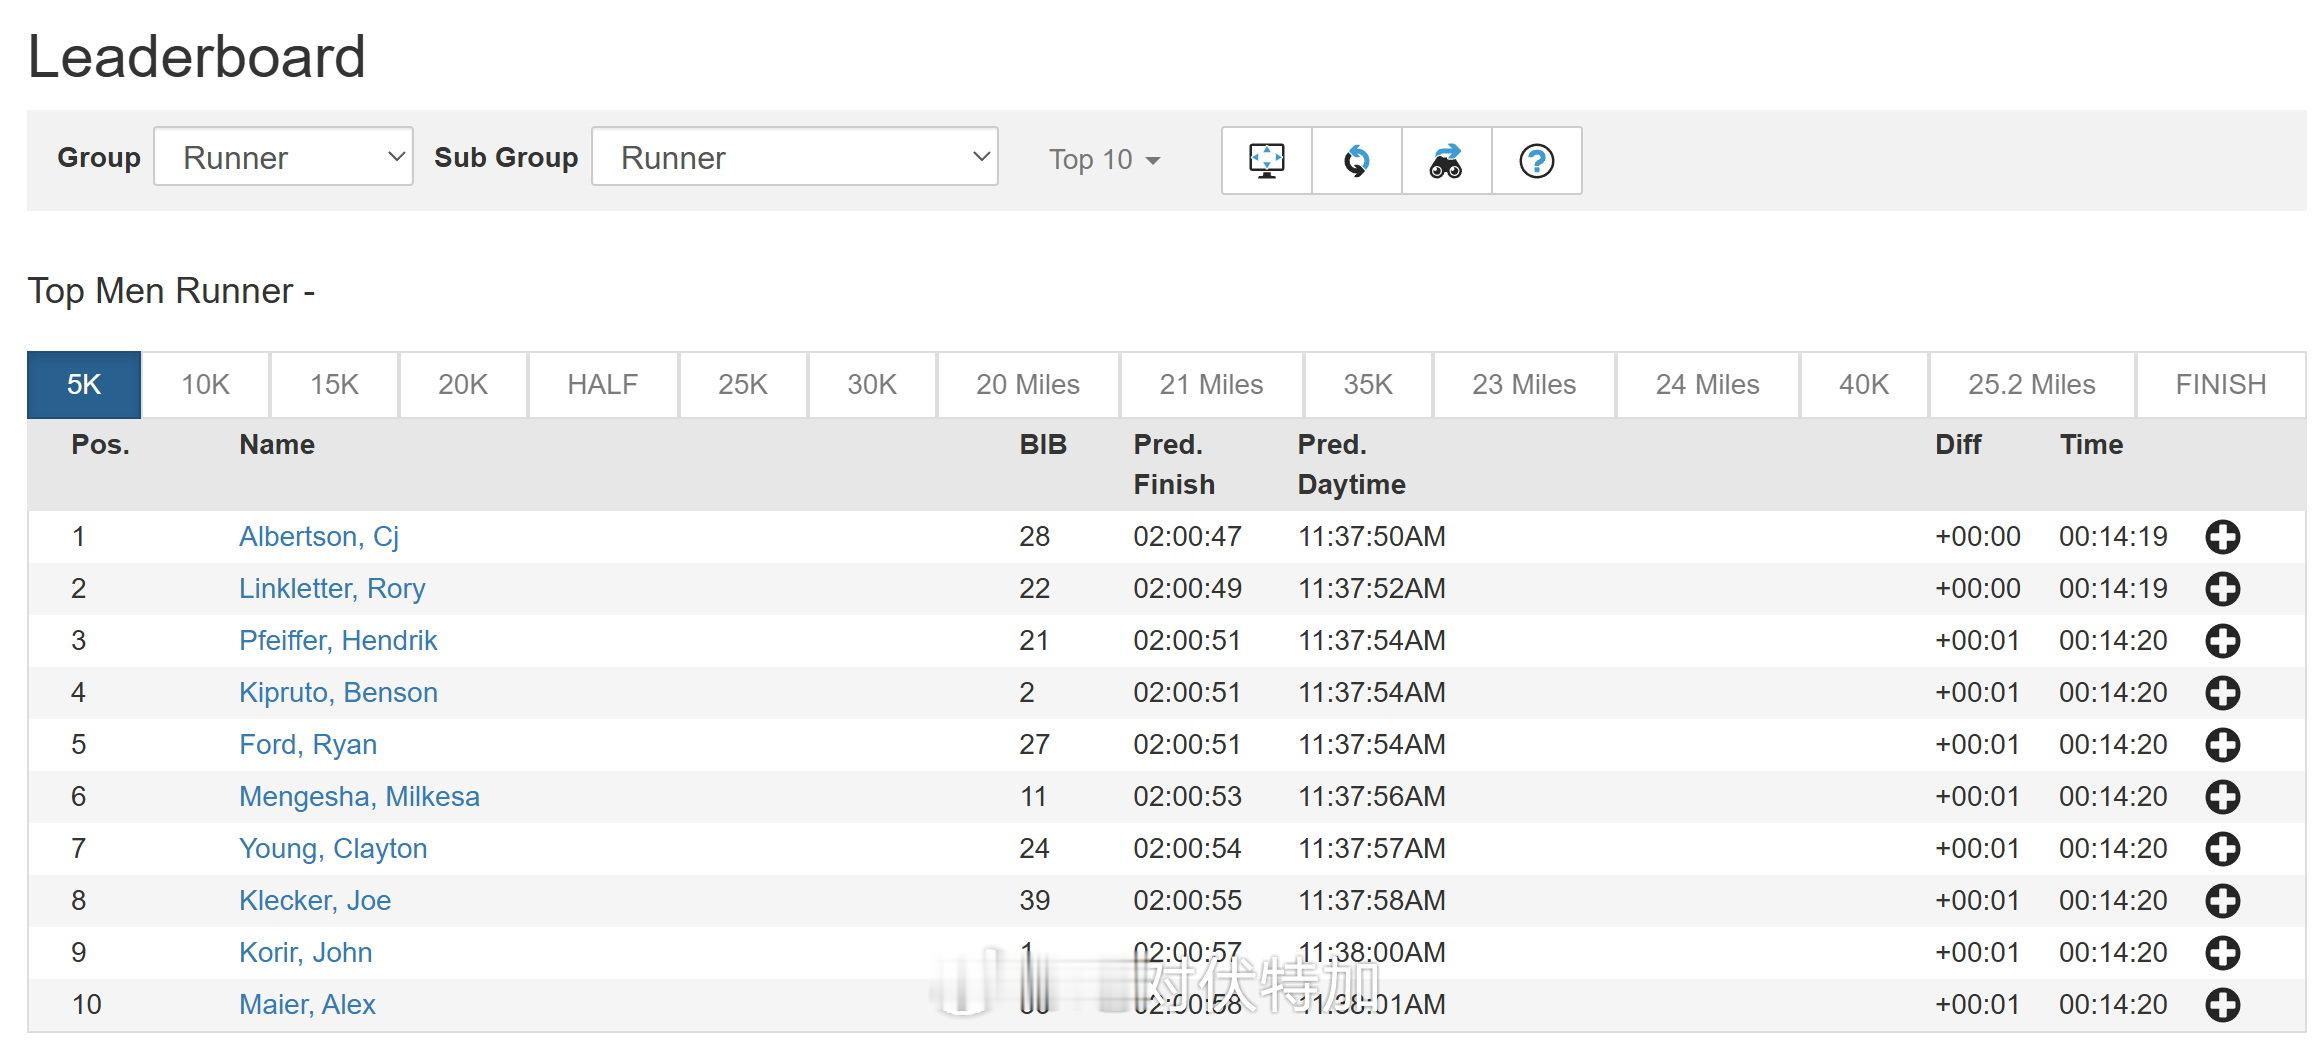
Task: Open runner link Young, Clayton
Action: (333, 849)
